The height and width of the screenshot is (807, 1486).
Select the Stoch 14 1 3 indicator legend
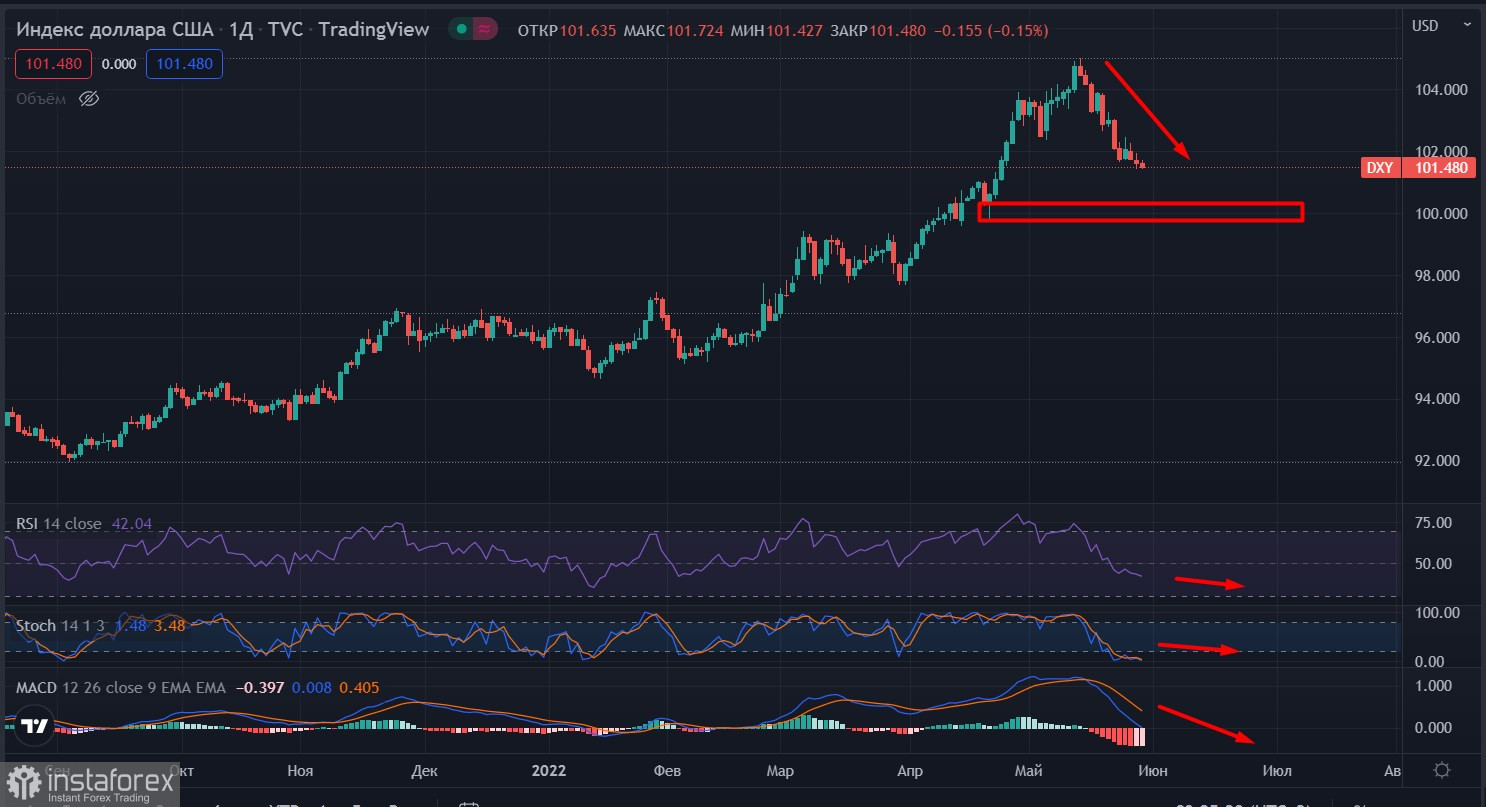click(x=60, y=626)
